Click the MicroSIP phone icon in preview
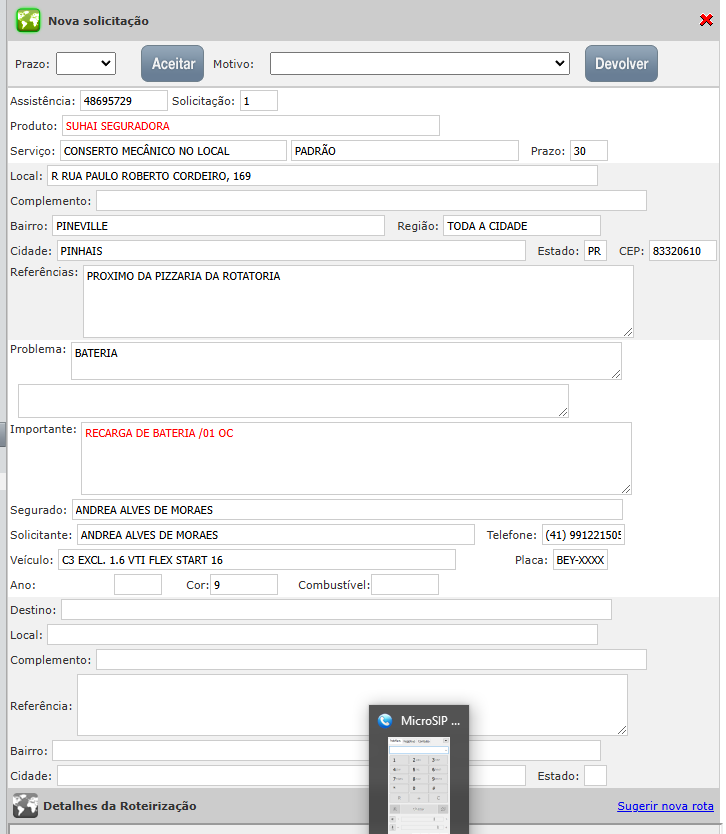This screenshot has width=726, height=834. pos(385,721)
